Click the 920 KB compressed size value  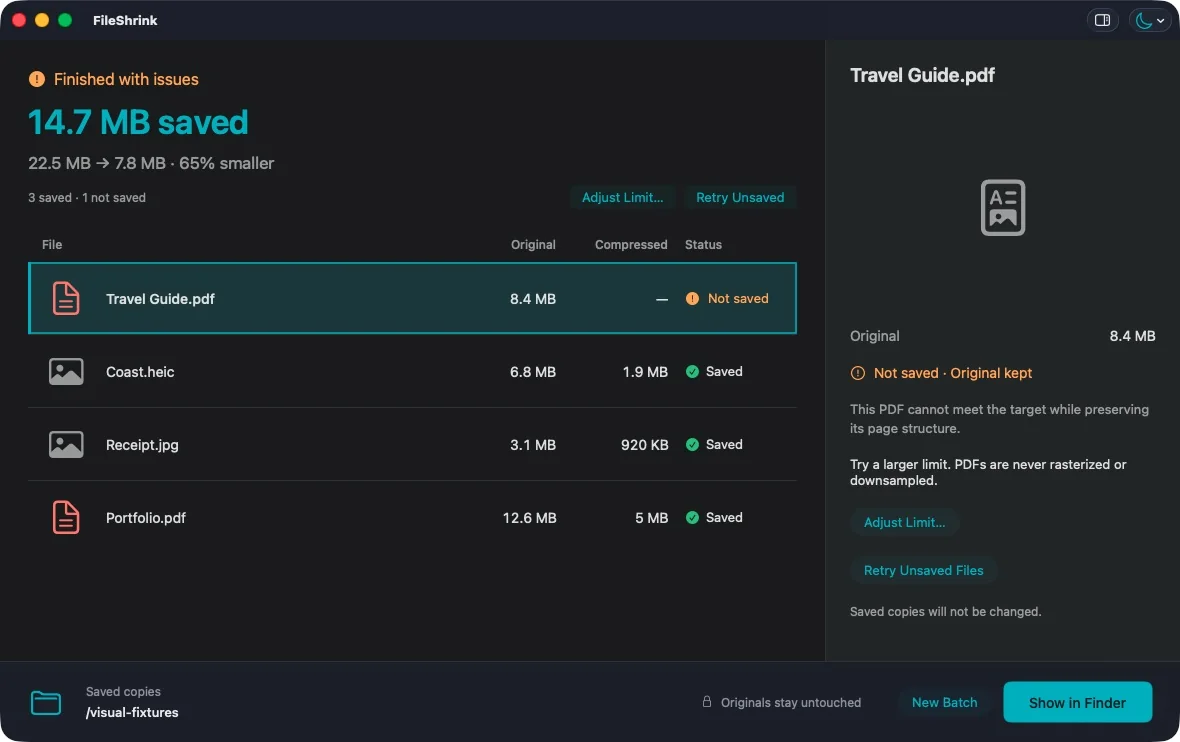(x=644, y=445)
